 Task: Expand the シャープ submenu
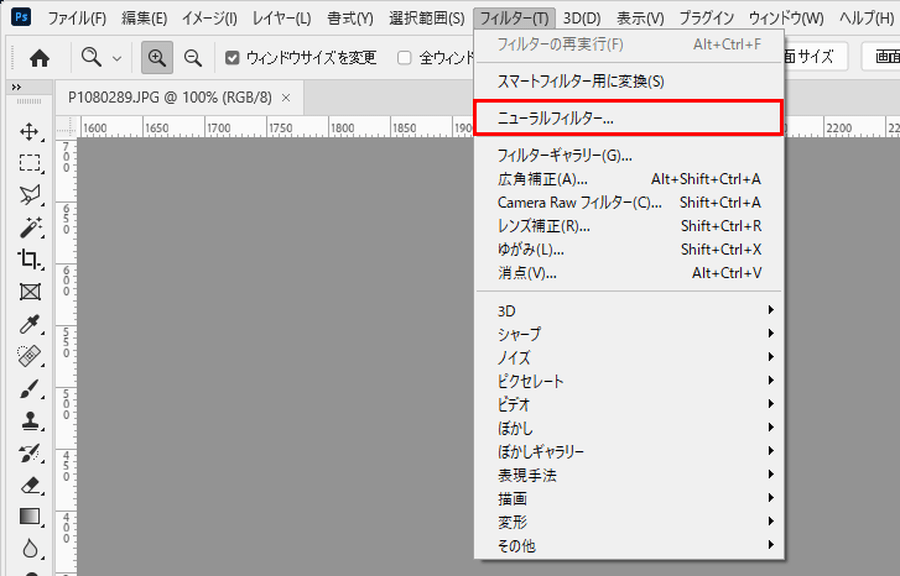(x=629, y=334)
